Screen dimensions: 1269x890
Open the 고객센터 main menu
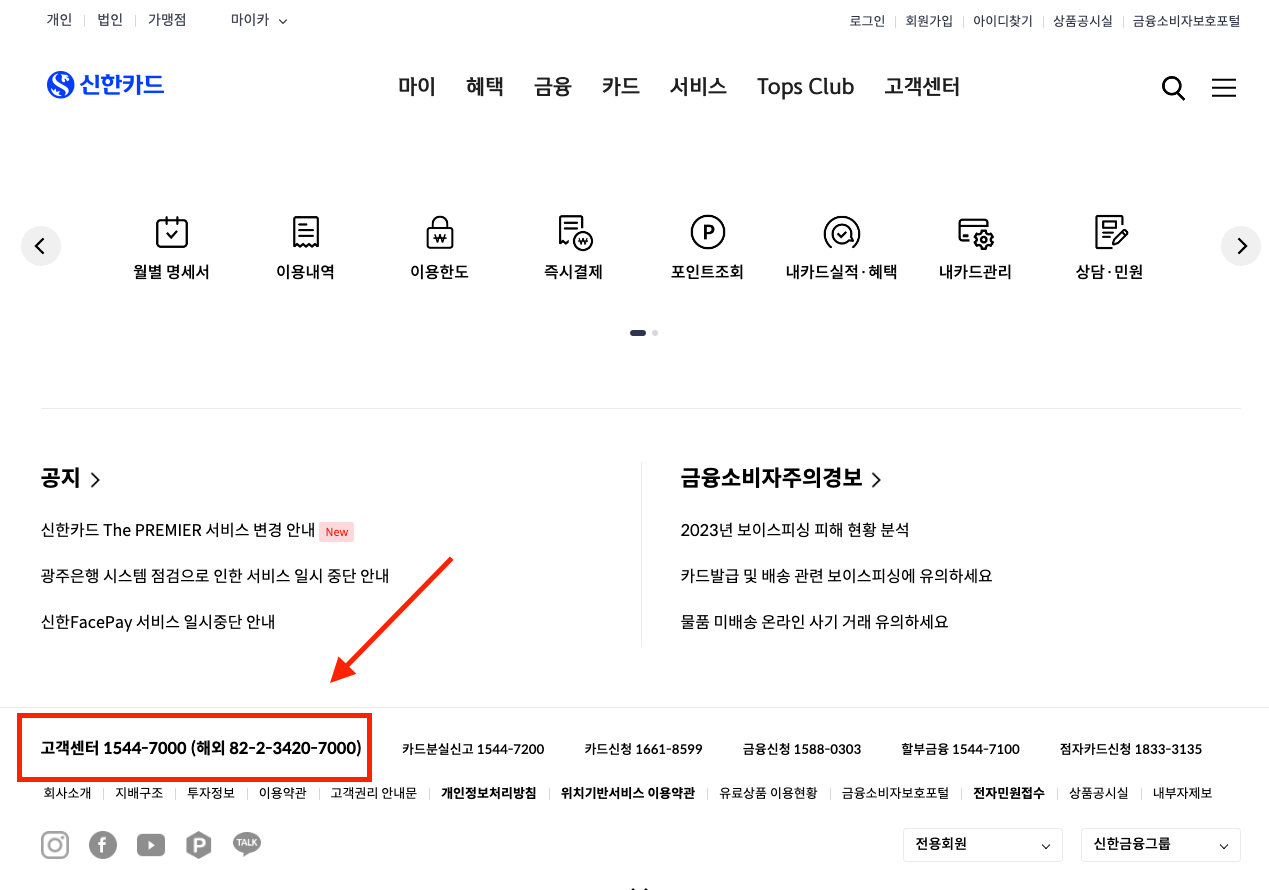point(922,87)
